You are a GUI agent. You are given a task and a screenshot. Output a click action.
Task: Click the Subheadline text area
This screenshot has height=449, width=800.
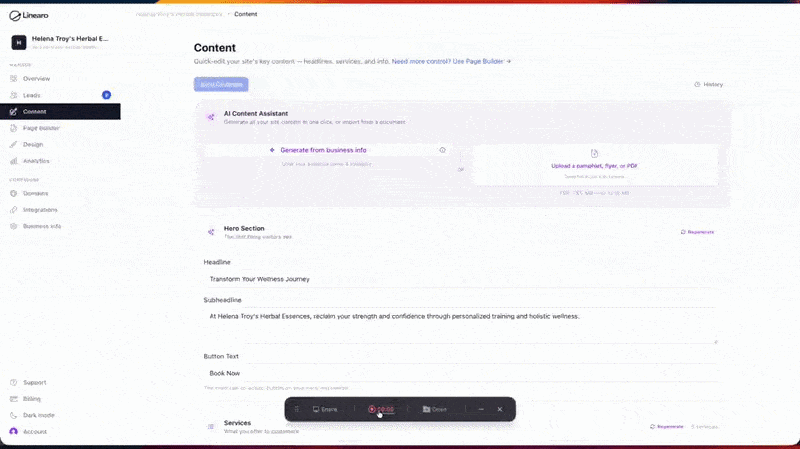tap(461, 326)
